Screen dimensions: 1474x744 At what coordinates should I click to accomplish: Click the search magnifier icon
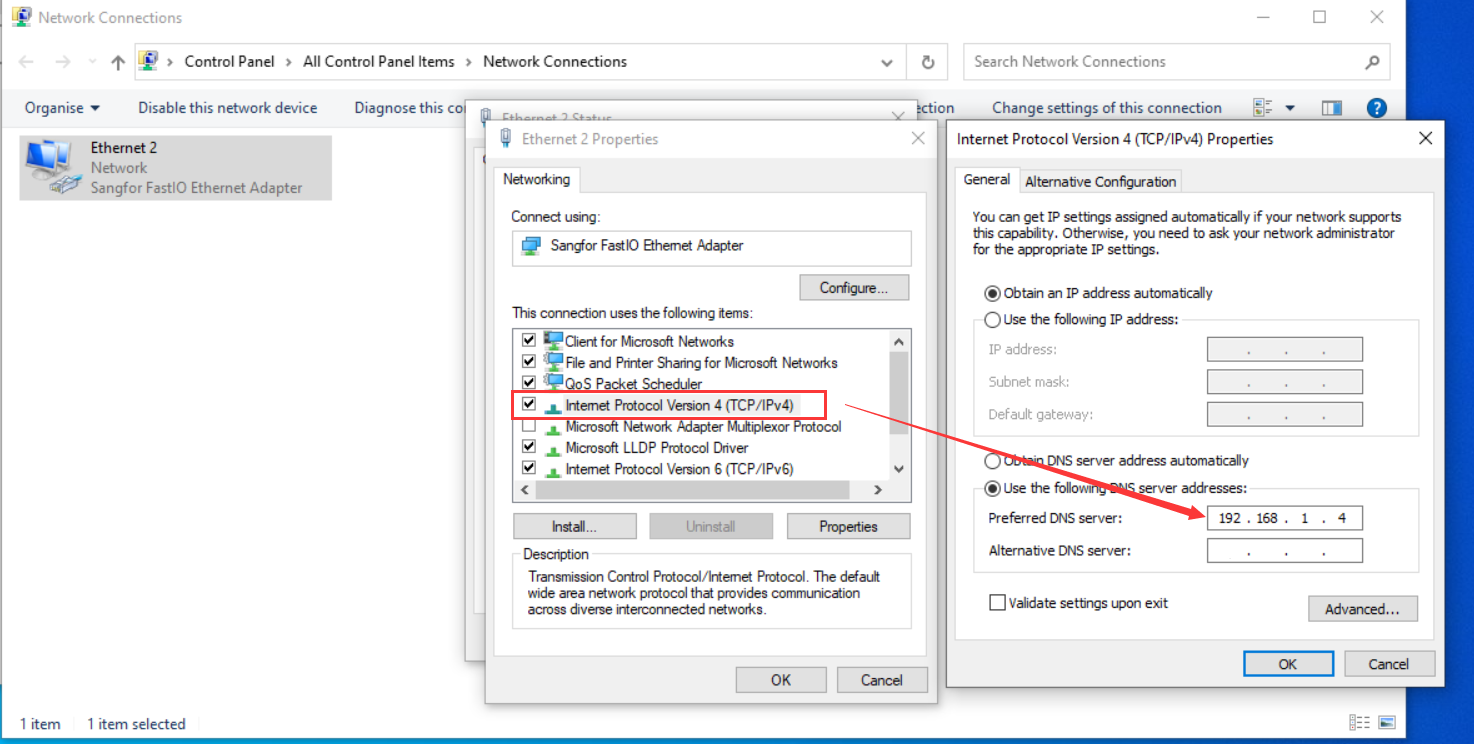coord(1372,62)
